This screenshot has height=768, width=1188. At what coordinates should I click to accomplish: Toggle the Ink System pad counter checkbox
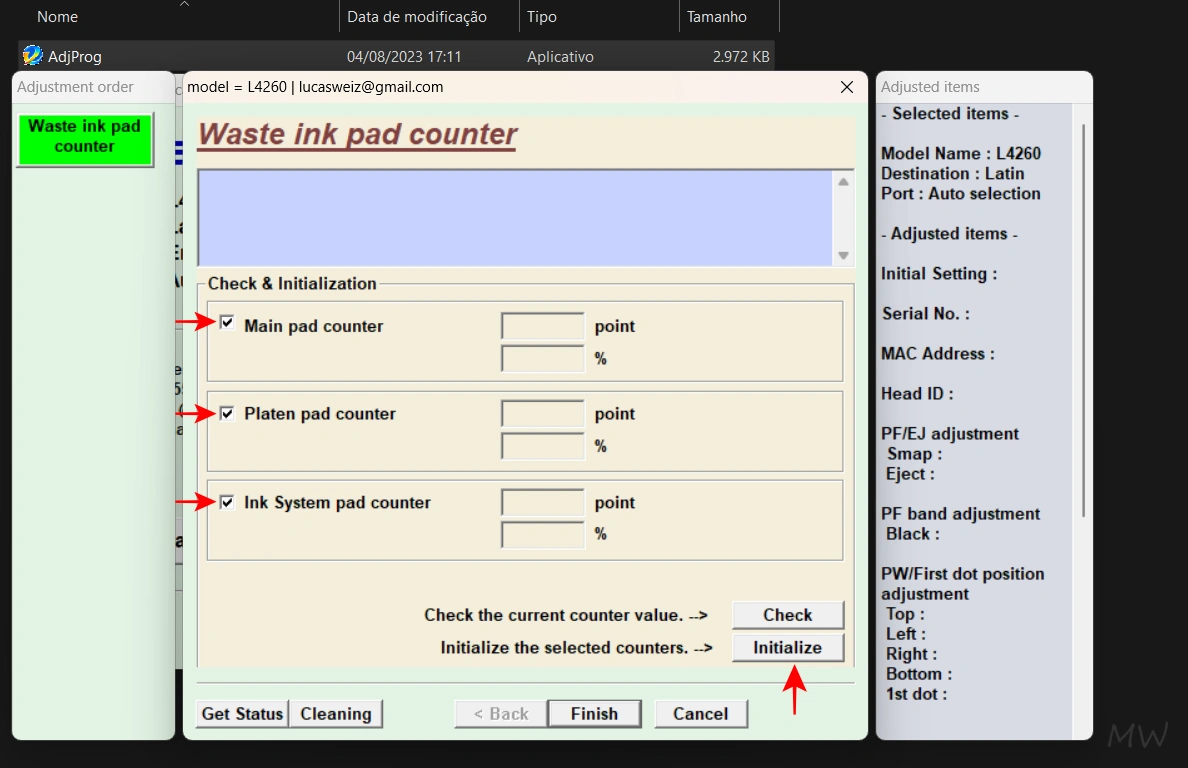coord(228,502)
